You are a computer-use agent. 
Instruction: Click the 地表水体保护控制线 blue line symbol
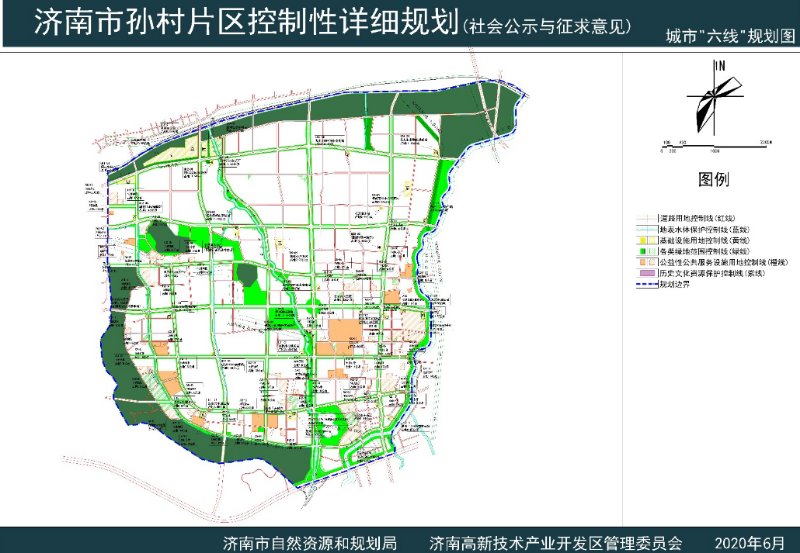click(648, 228)
